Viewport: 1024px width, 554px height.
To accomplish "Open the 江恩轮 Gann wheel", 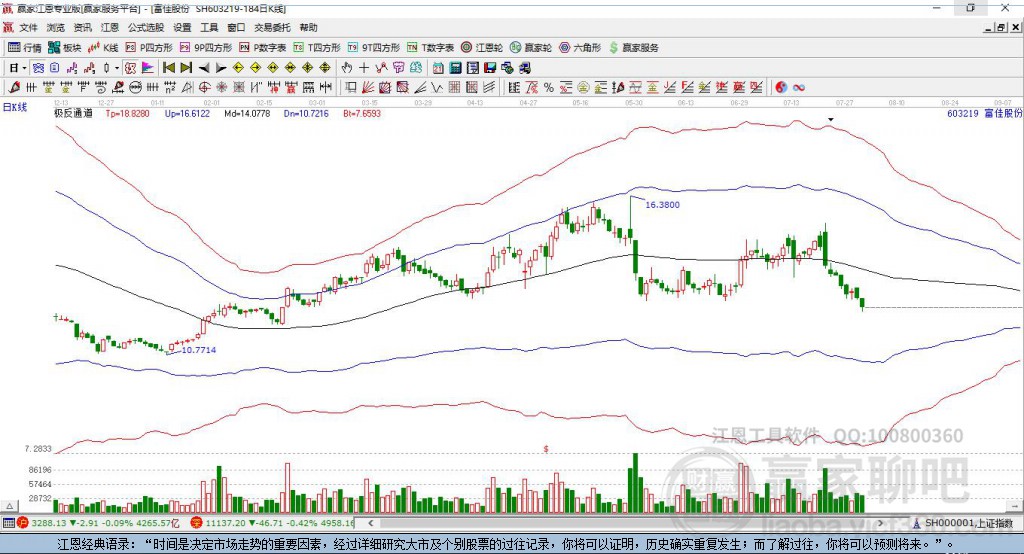I will 482,48.
